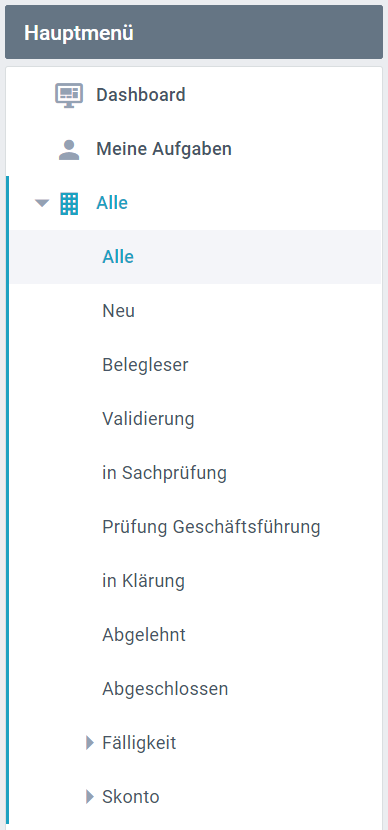Show invoices with status Neu

pos(119,311)
